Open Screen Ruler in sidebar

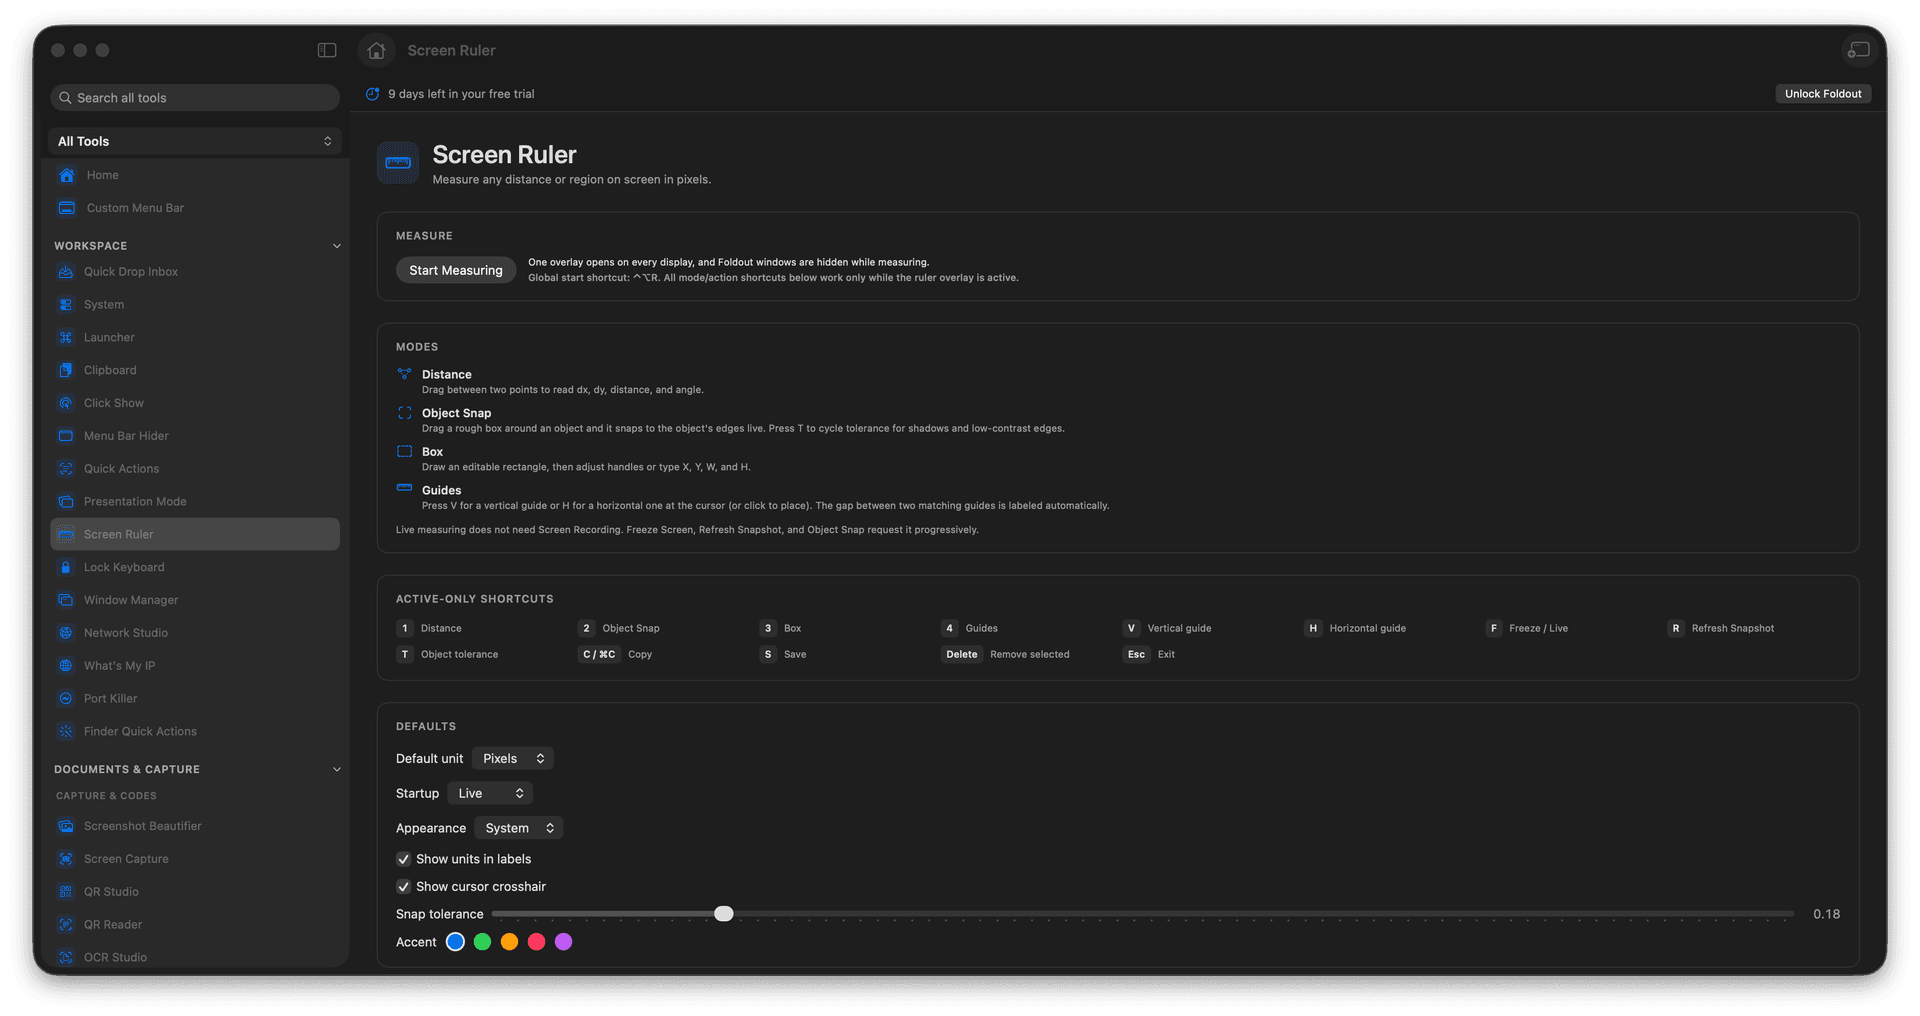click(x=195, y=534)
